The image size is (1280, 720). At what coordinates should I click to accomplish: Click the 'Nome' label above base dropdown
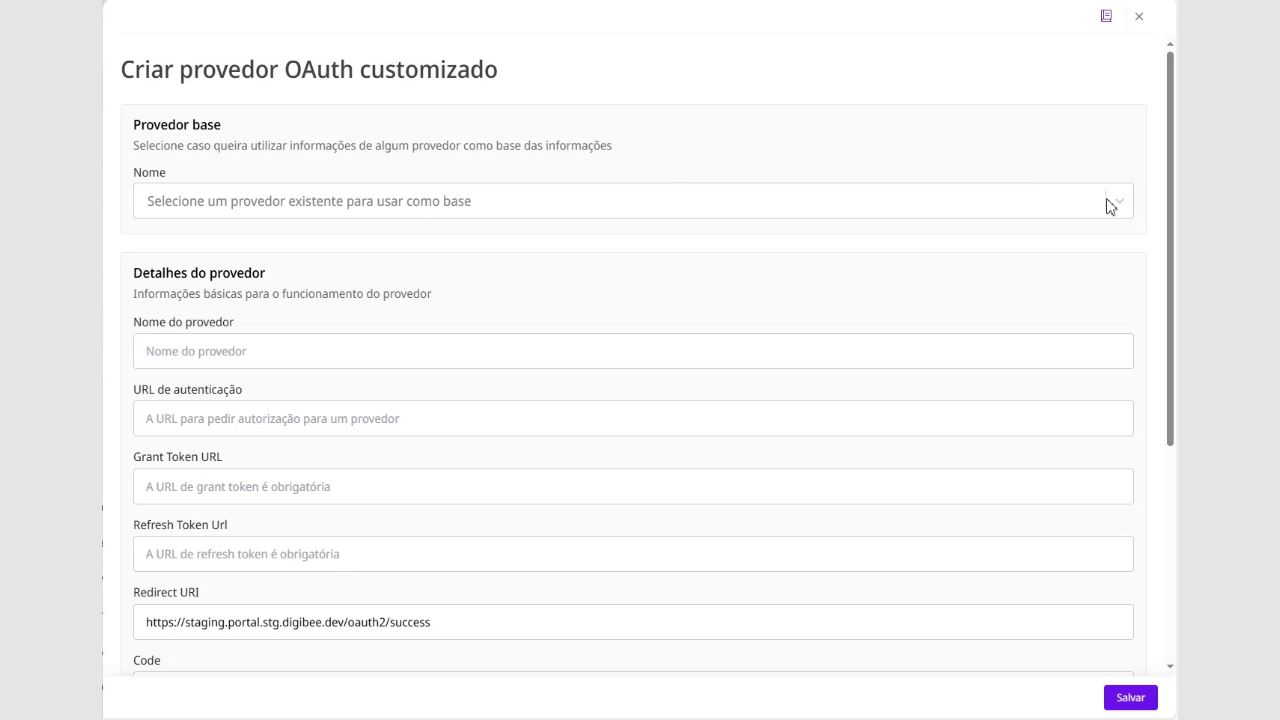149,173
